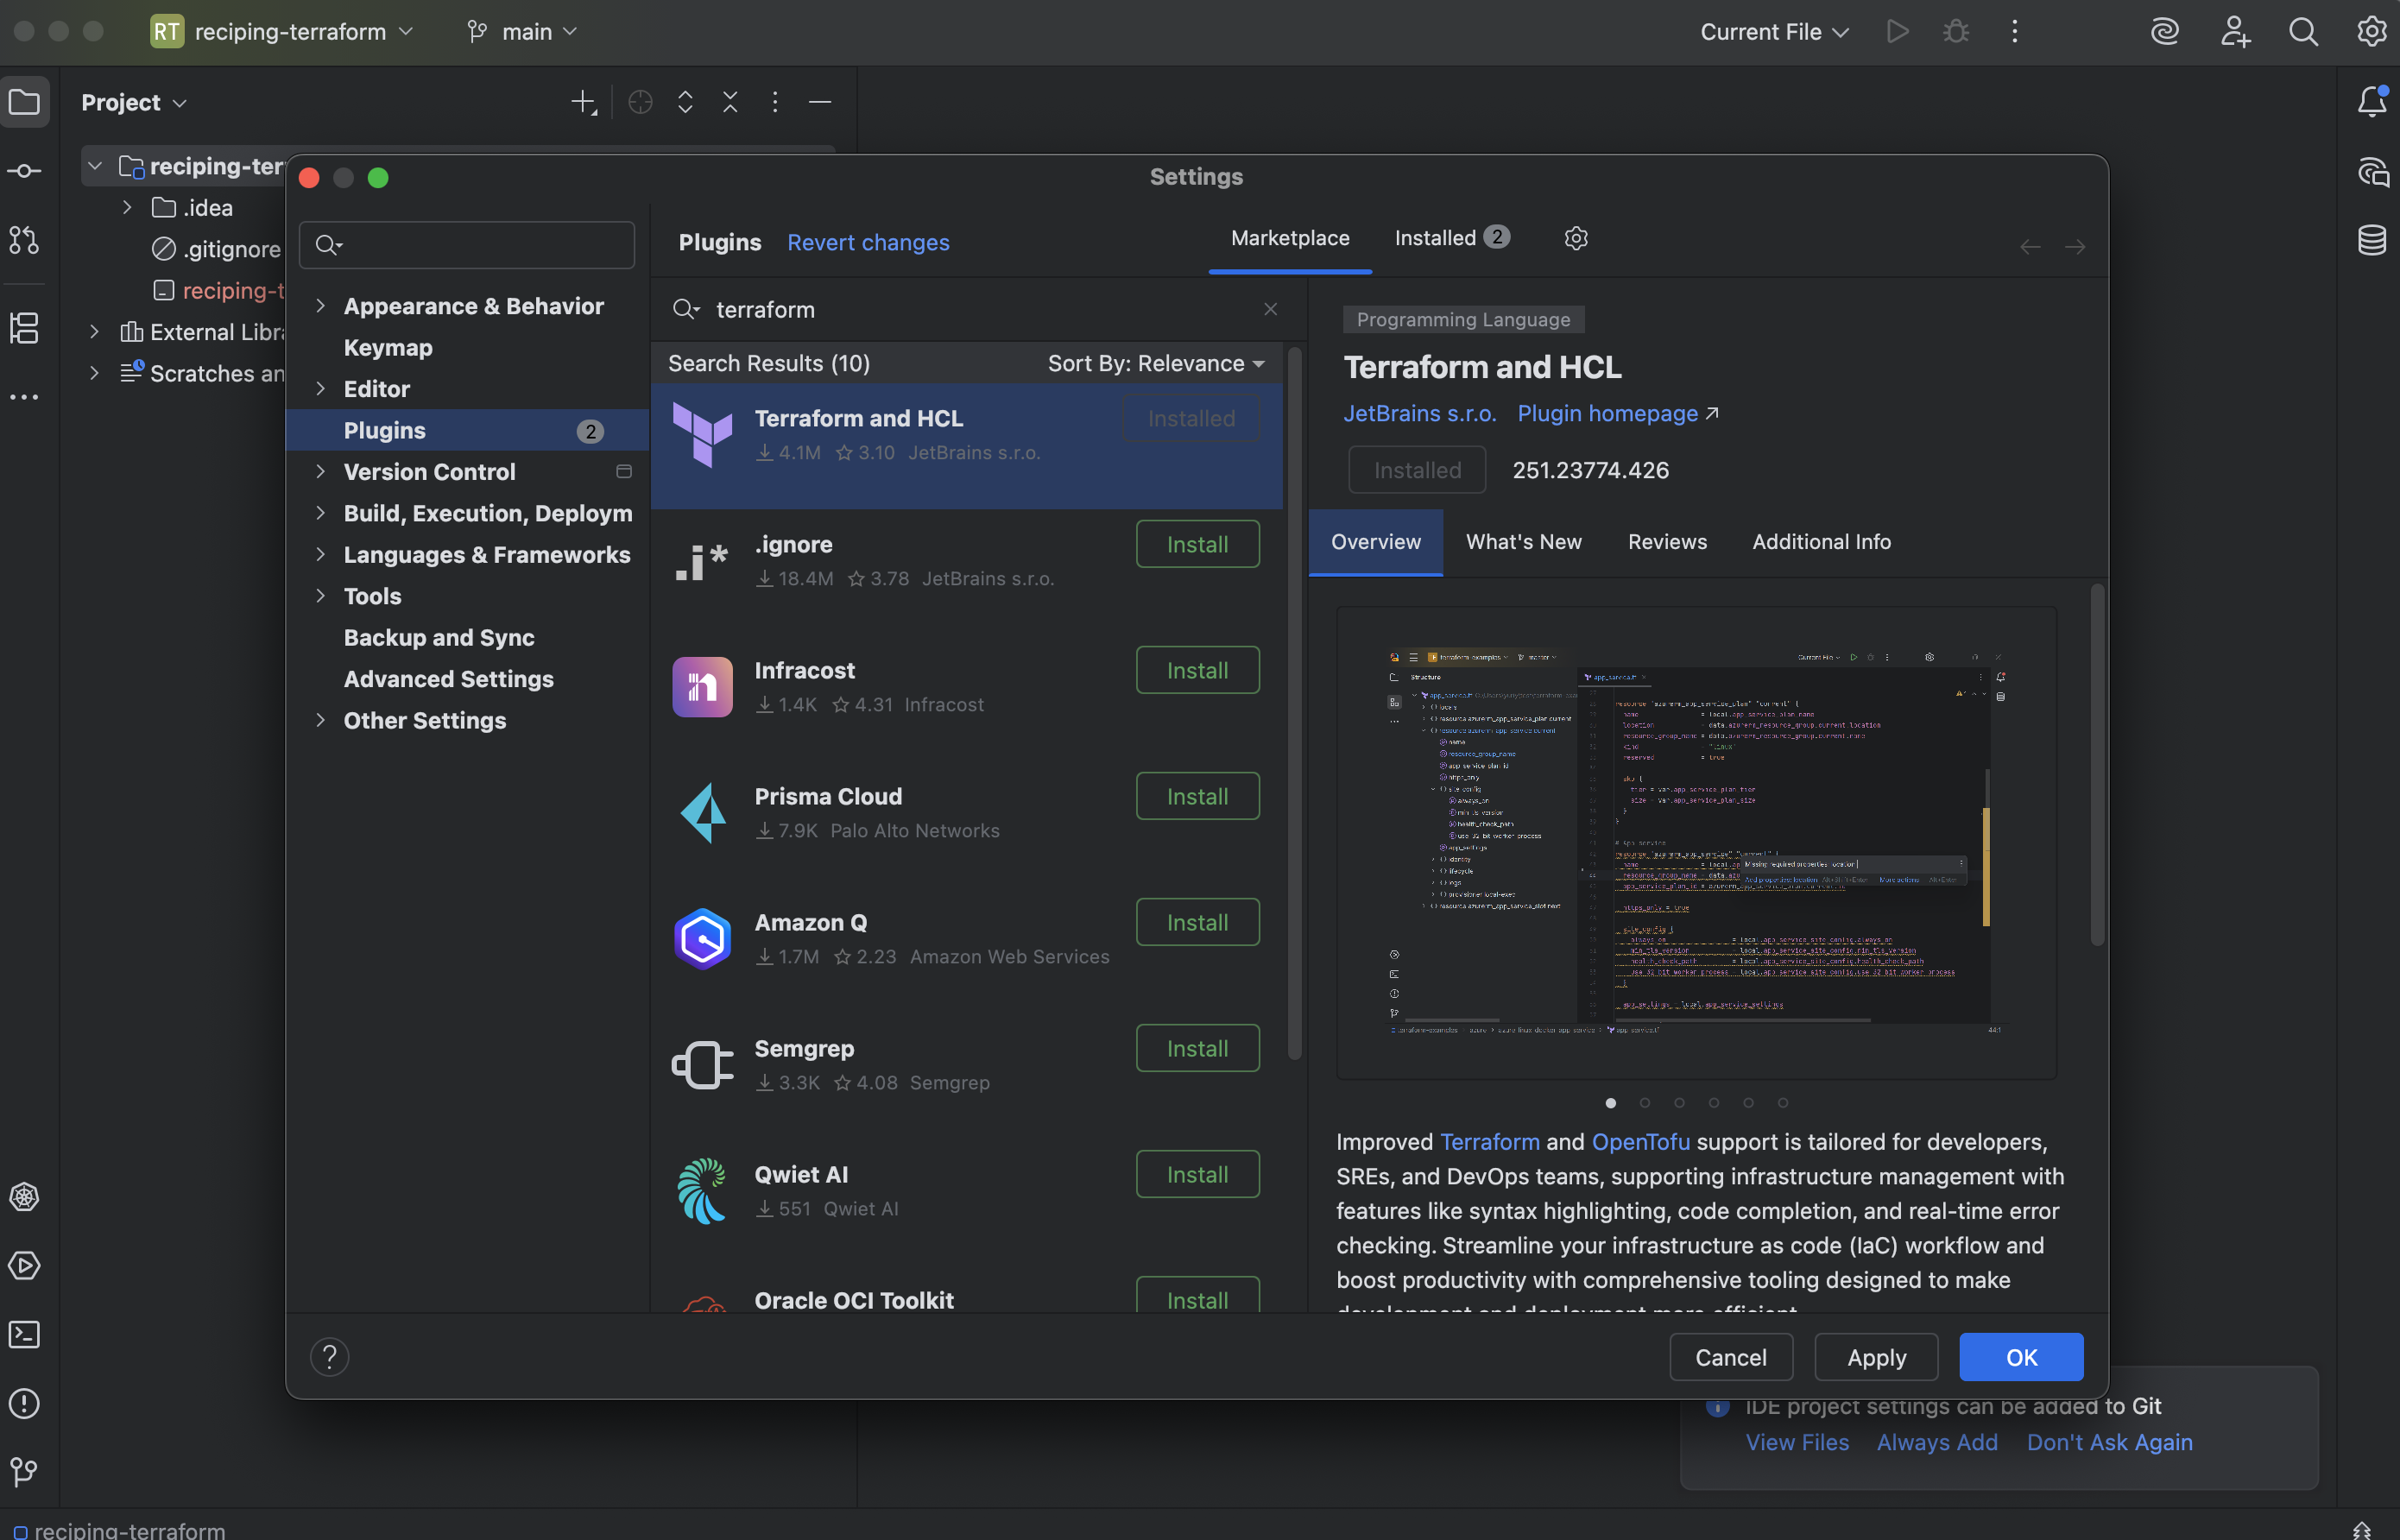Open the Sort By Relevance dropdown
Screen dimensions: 2400x1540
pos(1156,363)
